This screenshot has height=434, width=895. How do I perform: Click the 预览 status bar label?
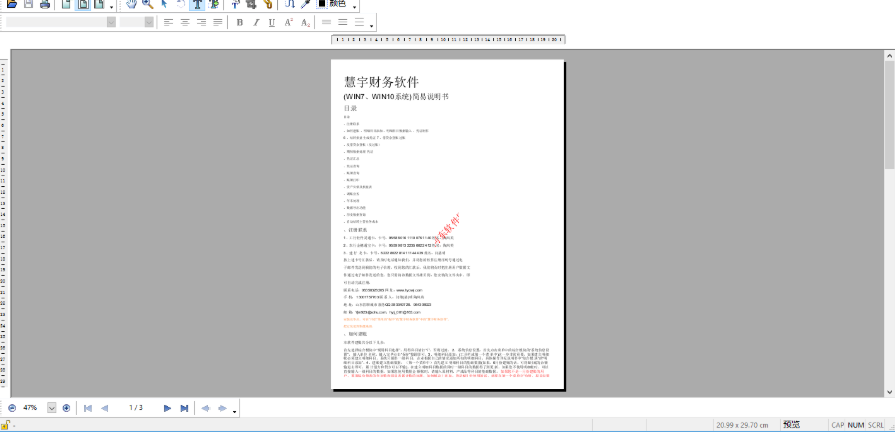coord(791,425)
